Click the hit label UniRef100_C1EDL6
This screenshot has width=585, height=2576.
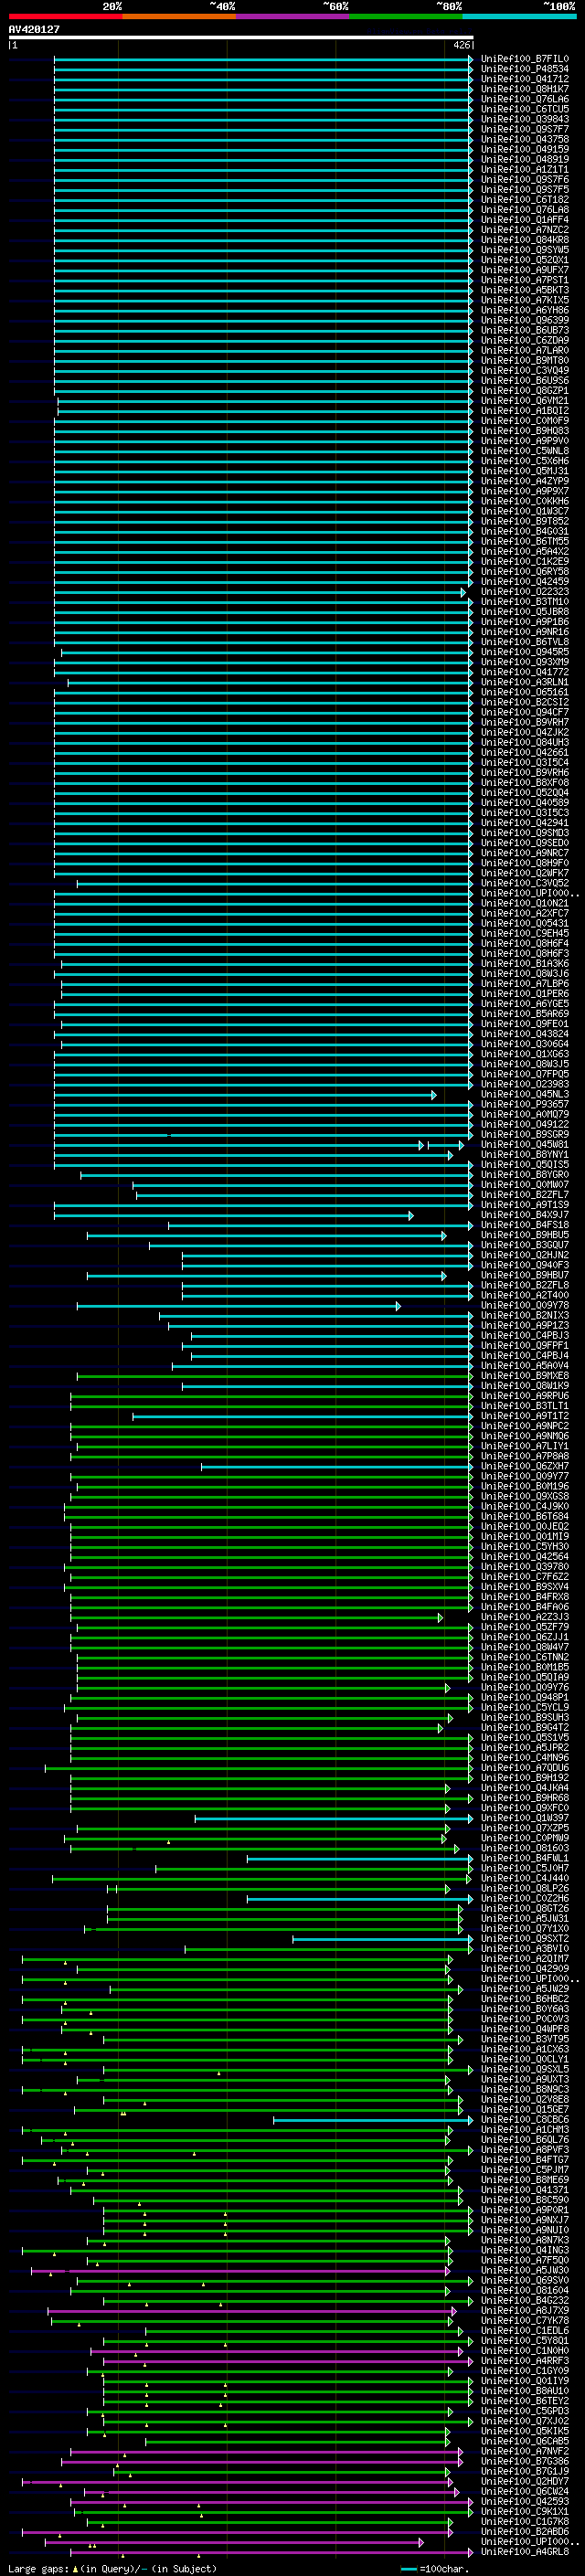525,2331
